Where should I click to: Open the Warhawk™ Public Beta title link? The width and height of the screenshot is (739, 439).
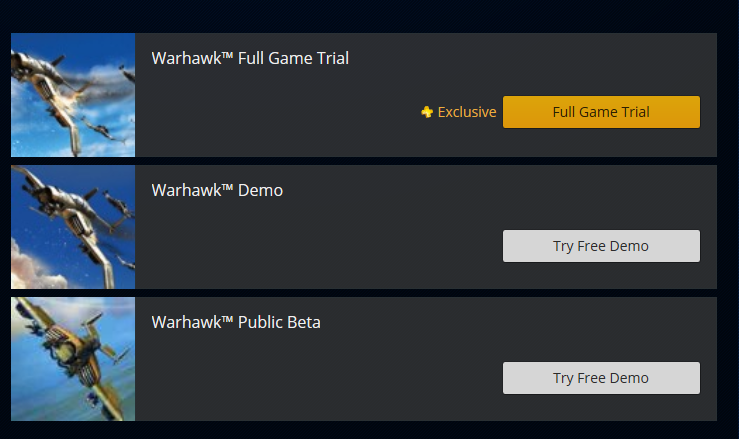[x=236, y=323]
